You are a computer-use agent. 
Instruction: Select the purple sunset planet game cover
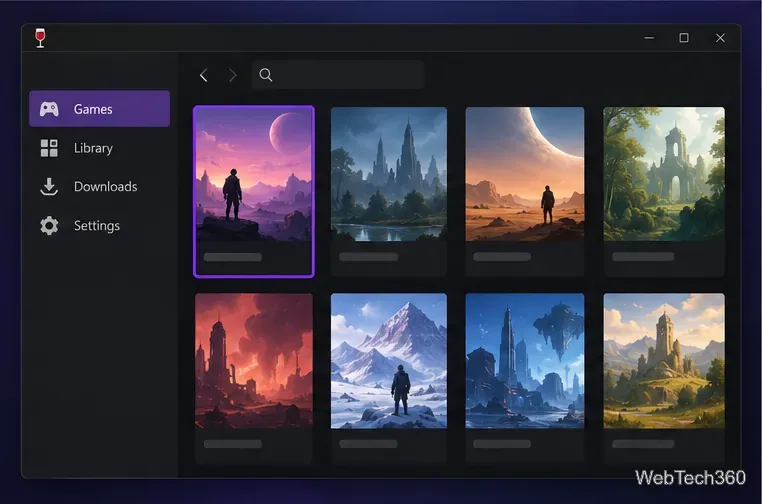click(254, 174)
